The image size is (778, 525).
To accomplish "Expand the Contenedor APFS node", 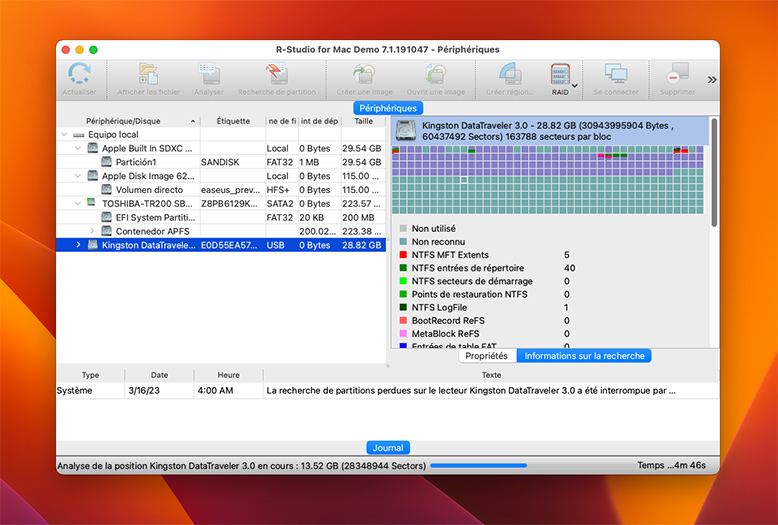I will (92, 231).
